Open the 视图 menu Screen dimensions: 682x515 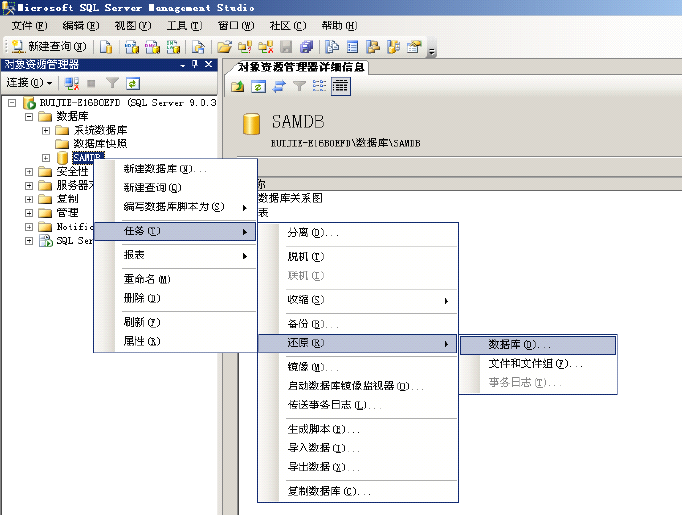[x=133, y=26]
